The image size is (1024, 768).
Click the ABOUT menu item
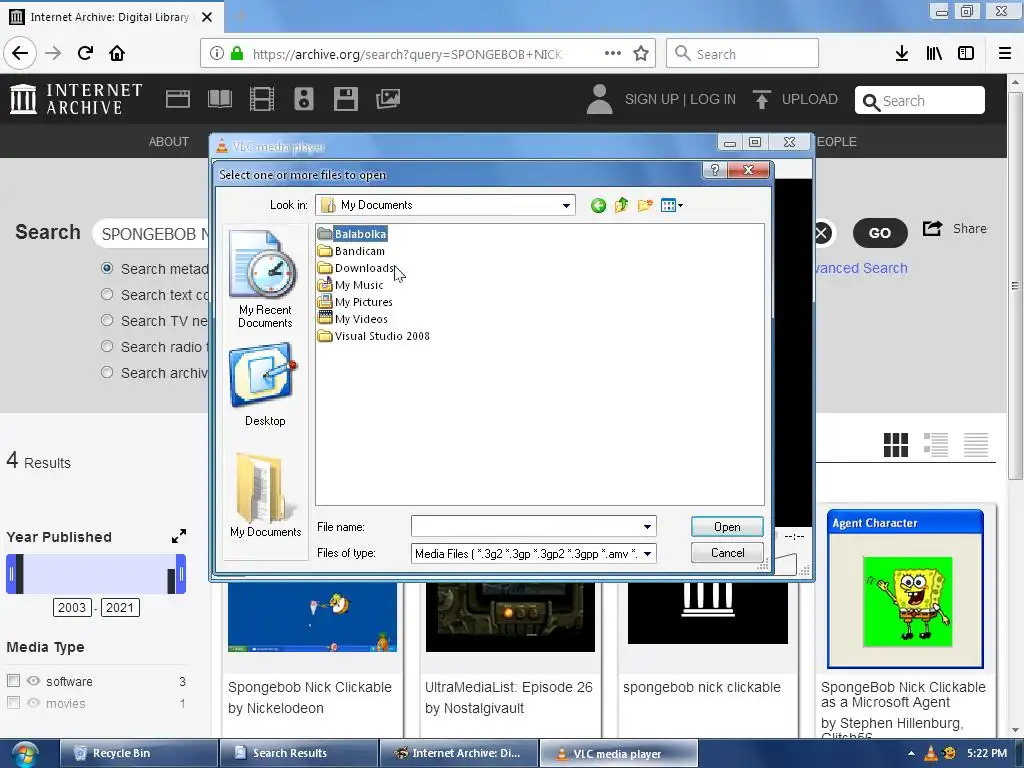[x=168, y=142]
